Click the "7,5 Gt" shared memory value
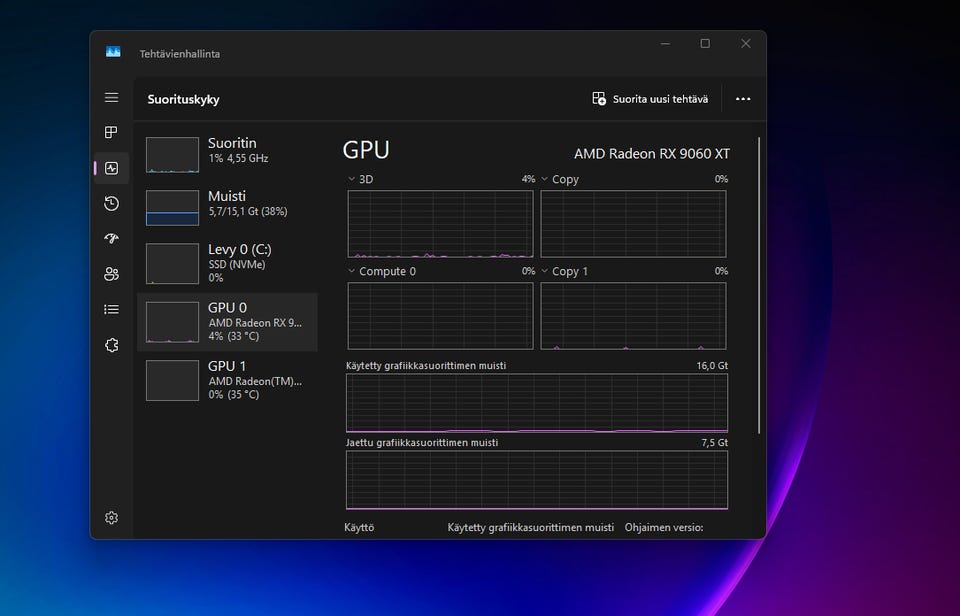Viewport: 960px width, 616px height. click(x=714, y=443)
